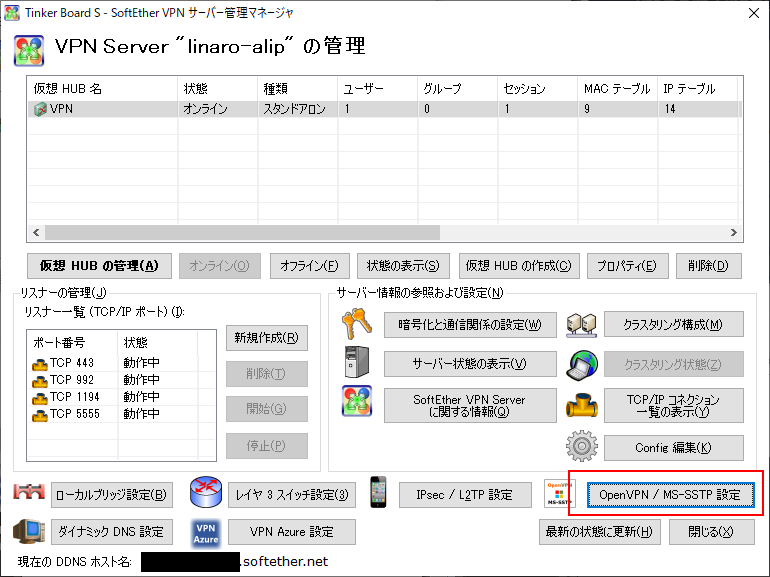The height and width of the screenshot is (577, 770).
Task: Click the OpenVPN MS-SSTP logo icon
Action: 559,494
